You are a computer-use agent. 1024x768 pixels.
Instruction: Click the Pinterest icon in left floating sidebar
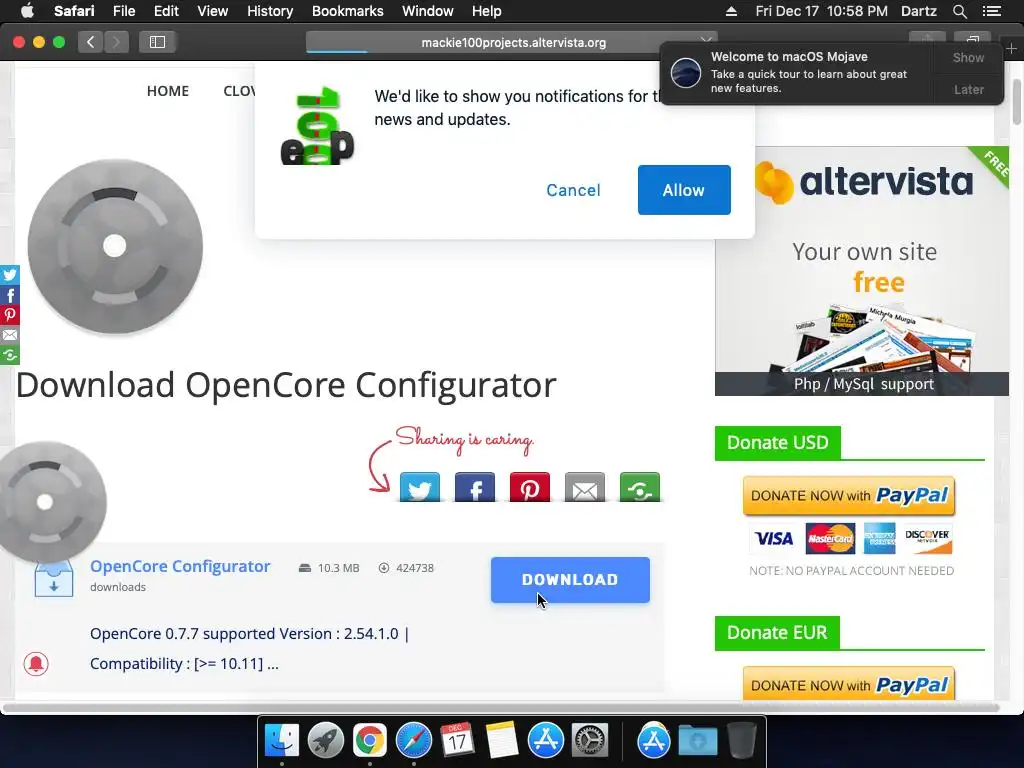[10, 315]
